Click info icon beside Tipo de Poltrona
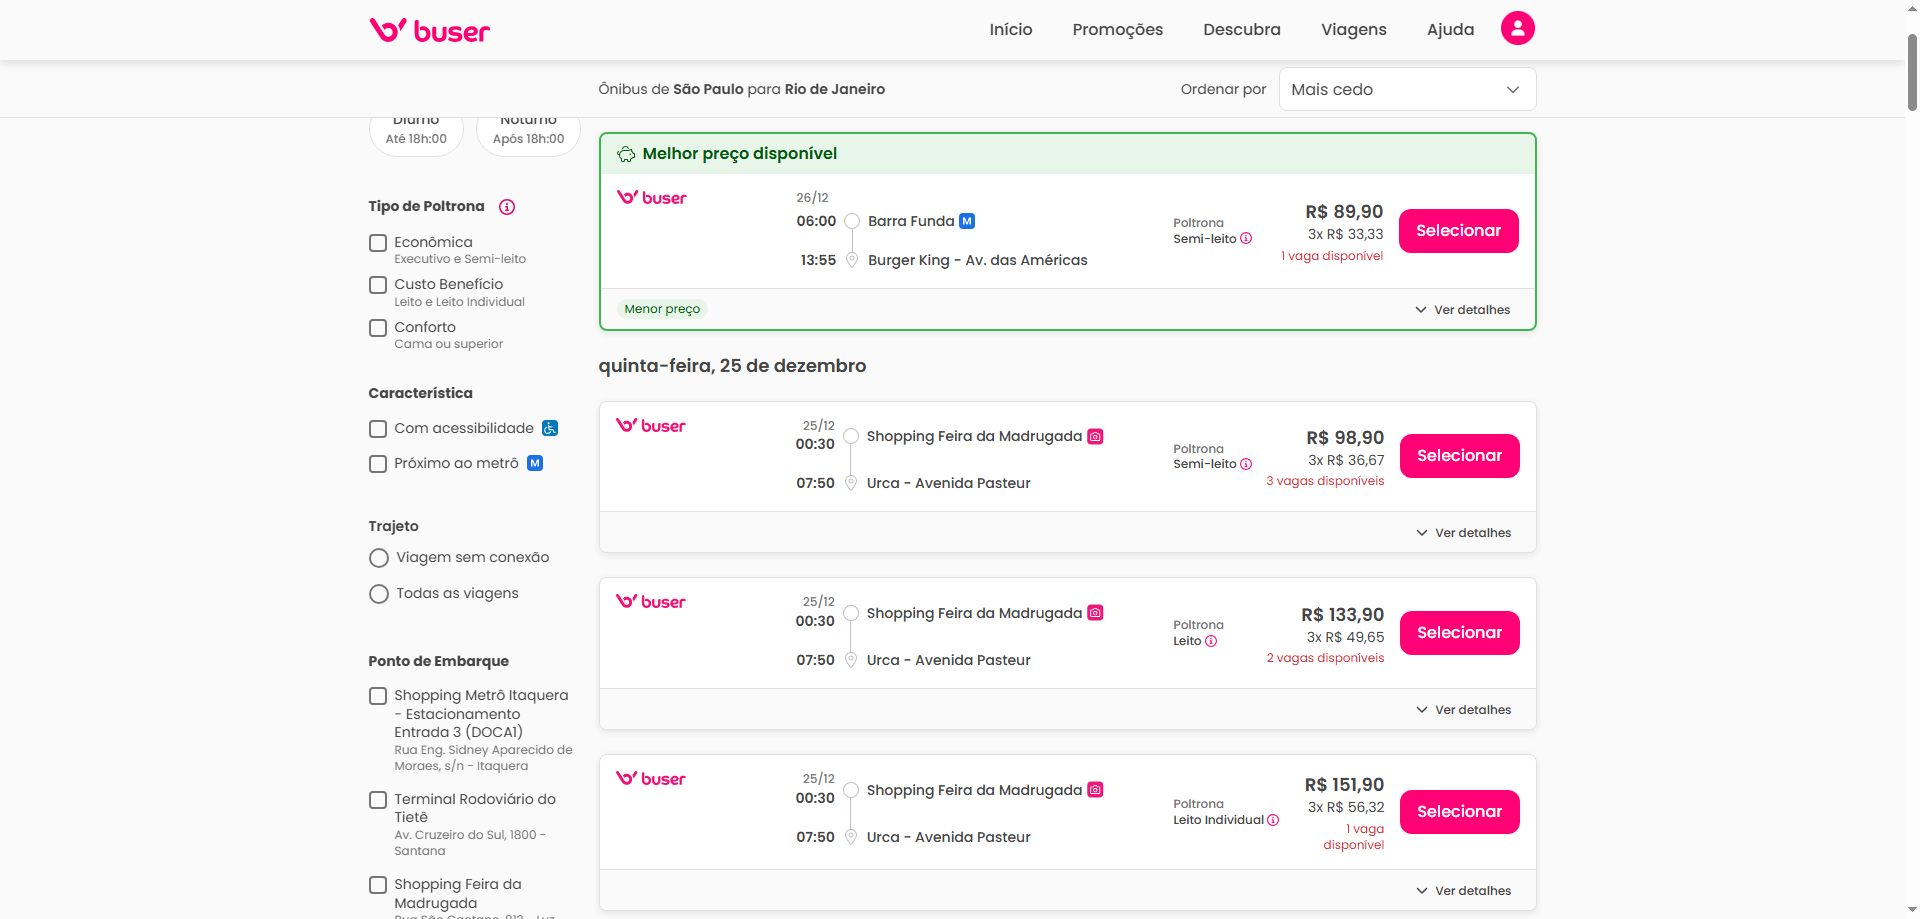 pos(507,207)
